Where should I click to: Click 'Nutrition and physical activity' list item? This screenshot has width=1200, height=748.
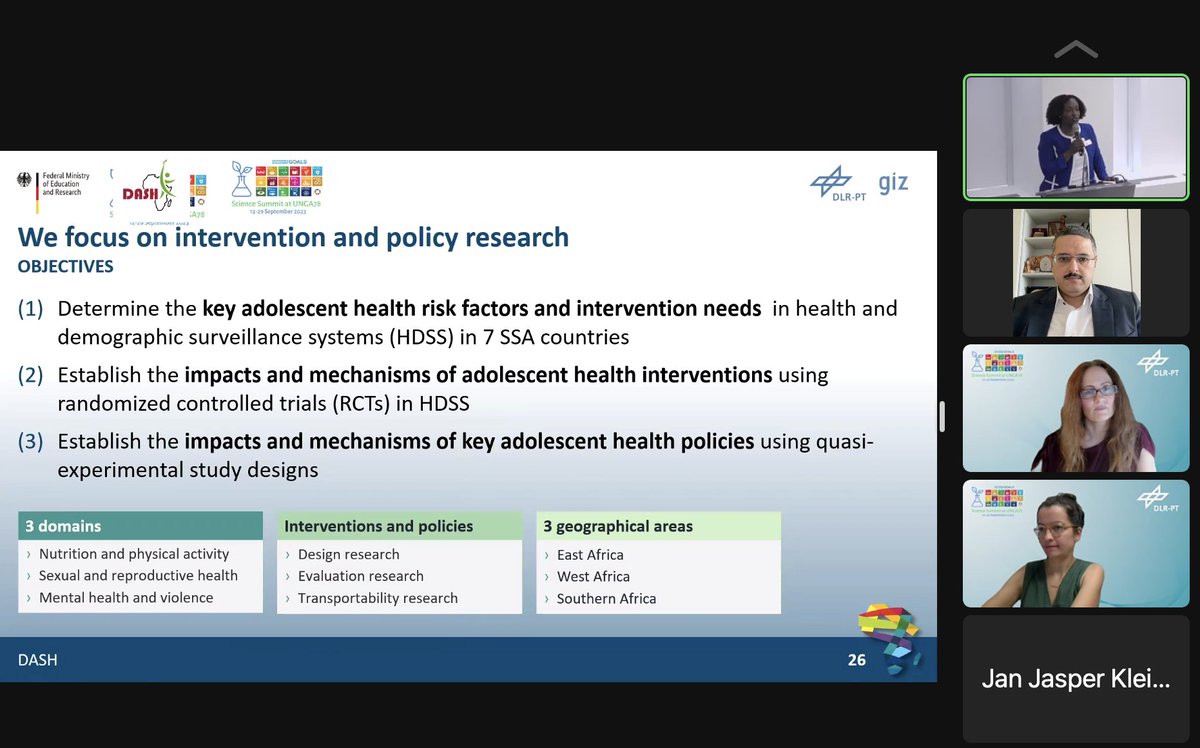(x=134, y=554)
